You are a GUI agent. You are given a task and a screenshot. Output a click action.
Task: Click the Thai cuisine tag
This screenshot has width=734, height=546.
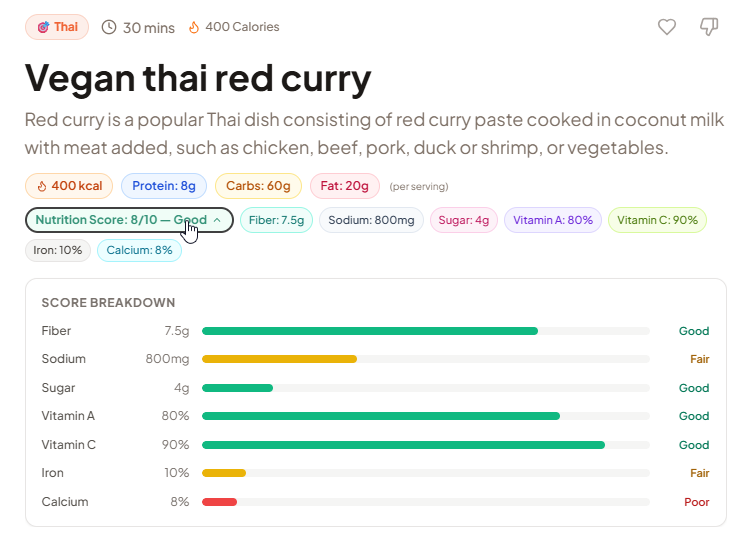[57, 27]
